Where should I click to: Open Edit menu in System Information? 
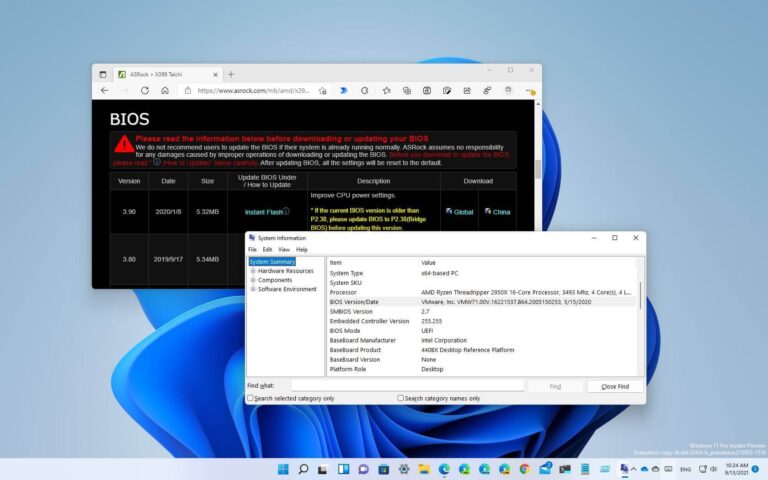[267, 249]
